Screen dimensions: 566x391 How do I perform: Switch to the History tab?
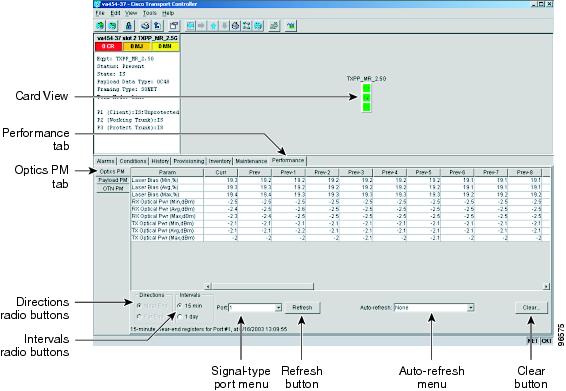(x=160, y=161)
